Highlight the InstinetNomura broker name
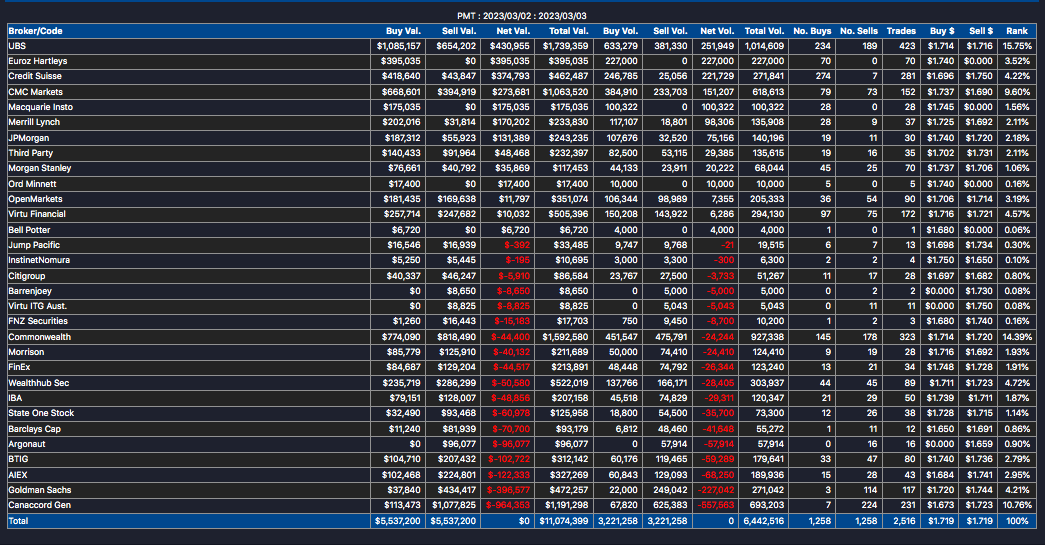The height and width of the screenshot is (545, 1045). (39, 260)
